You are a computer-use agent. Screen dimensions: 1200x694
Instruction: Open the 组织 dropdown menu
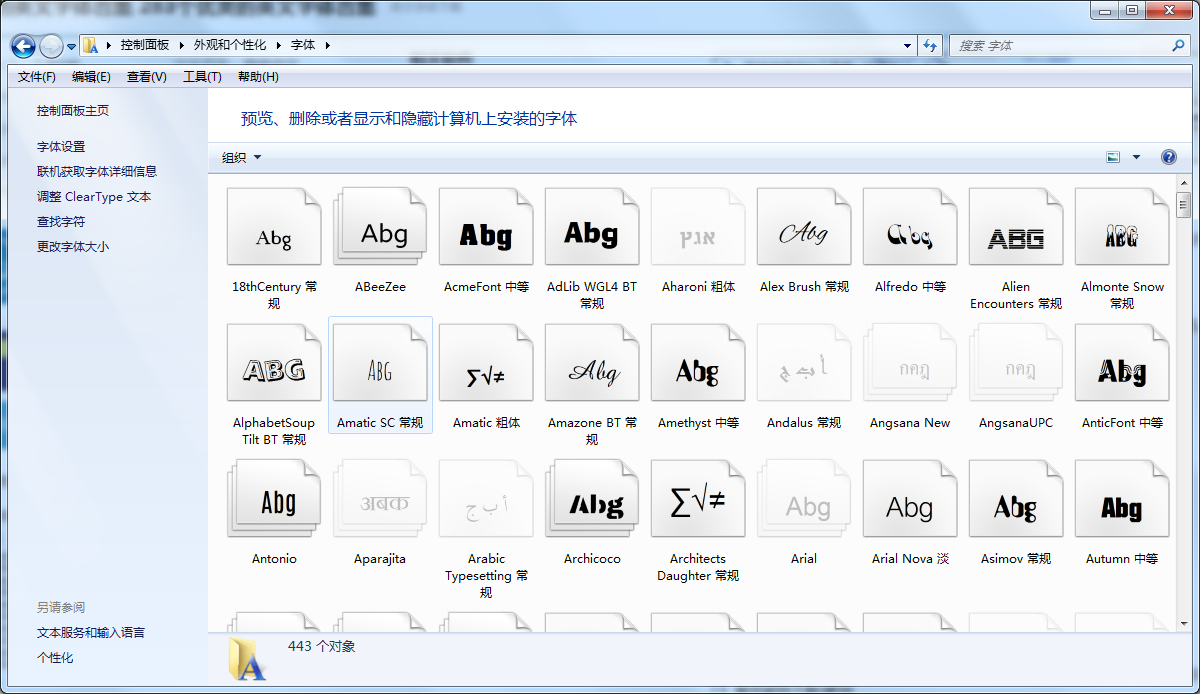pyautogui.click(x=241, y=157)
